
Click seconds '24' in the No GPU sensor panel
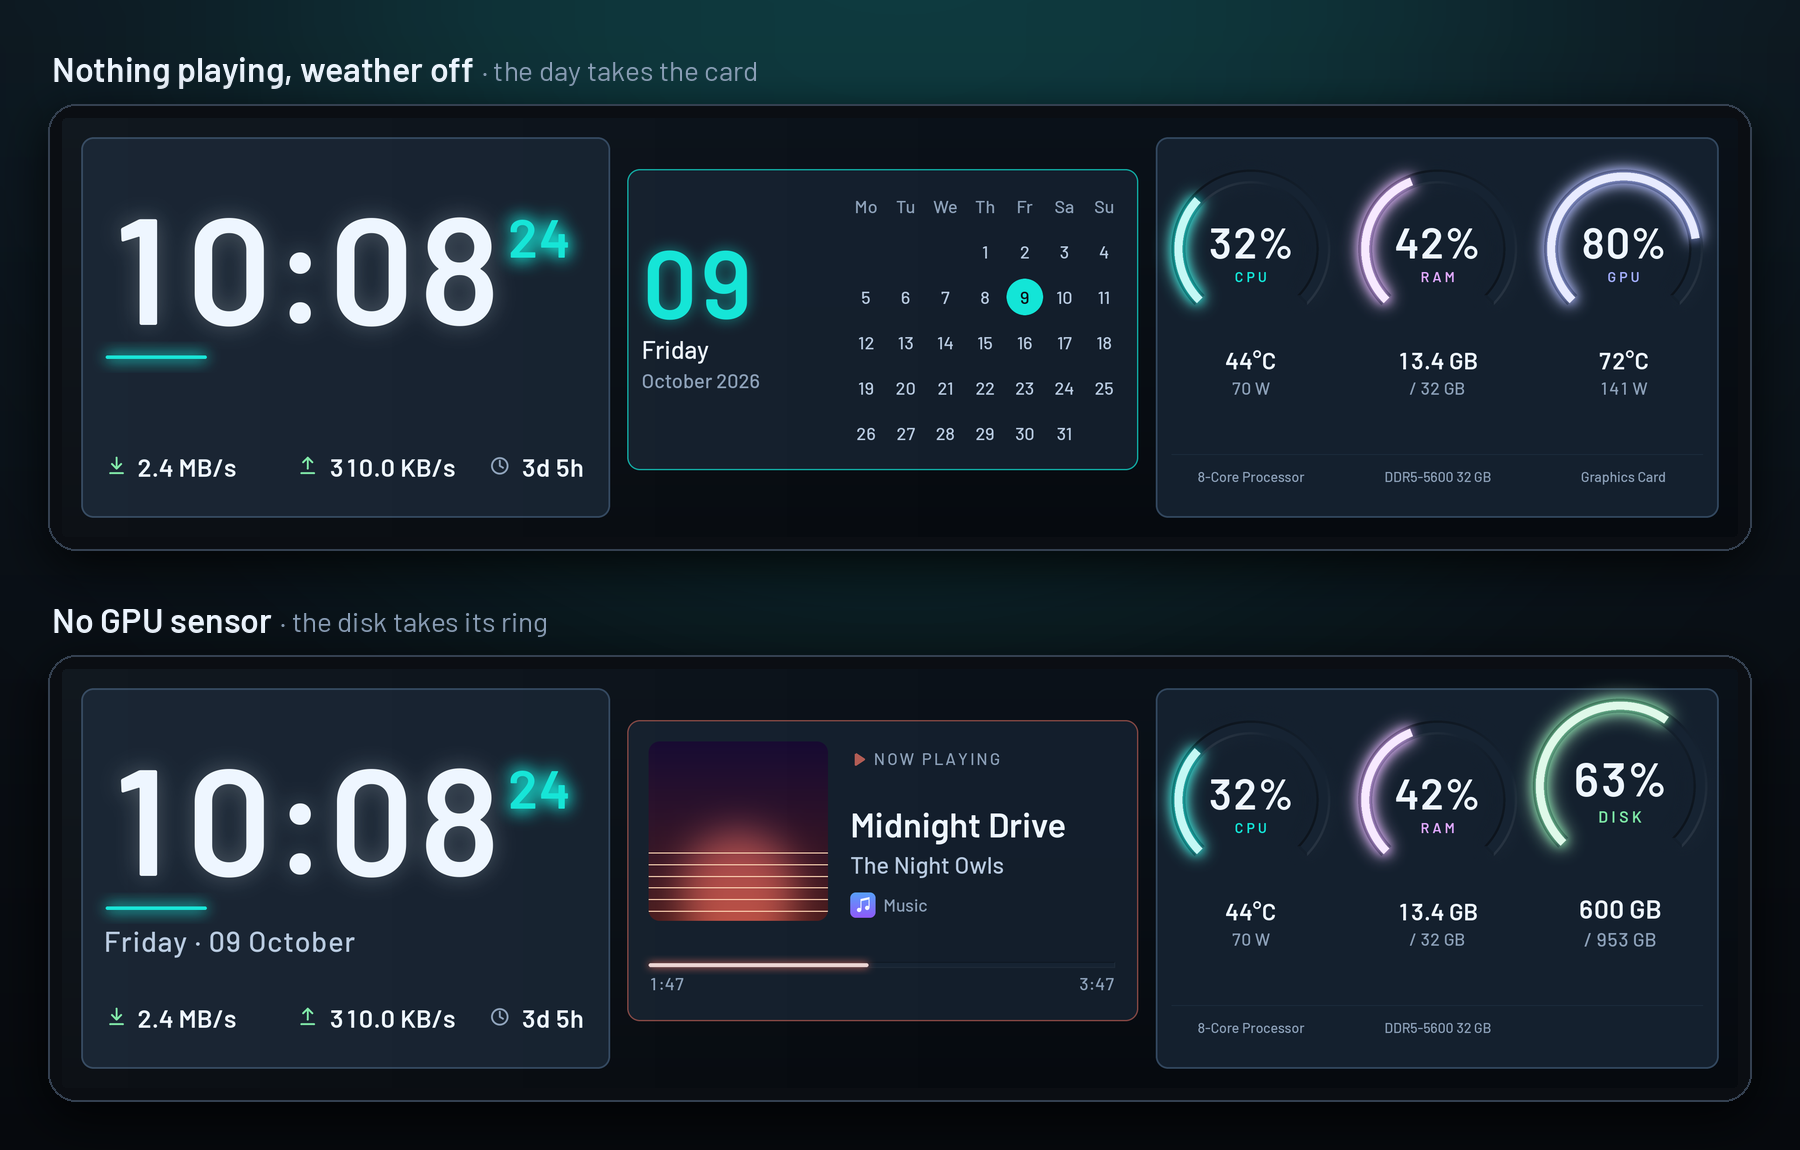point(539,791)
